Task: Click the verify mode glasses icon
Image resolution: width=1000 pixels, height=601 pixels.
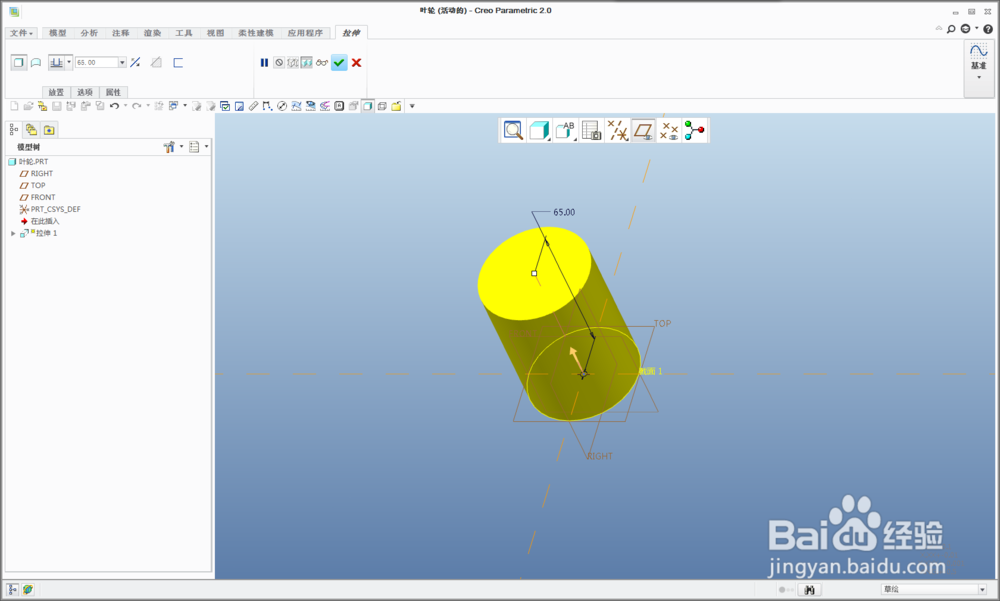Action: 321,63
